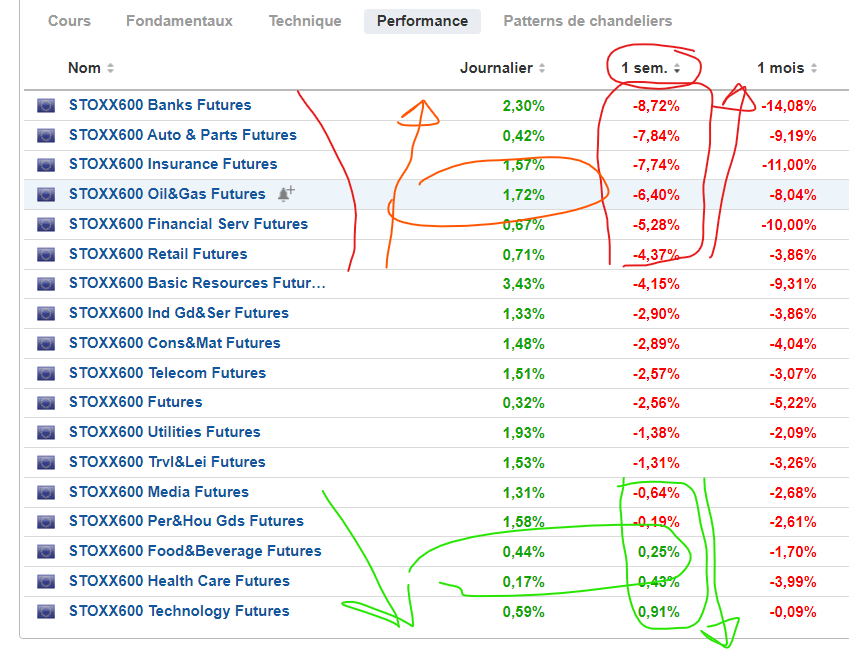The width and height of the screenshot is (849, 664).
Task: Open the plain STOXX600 Futures link
Action: [x=135, y=402]
